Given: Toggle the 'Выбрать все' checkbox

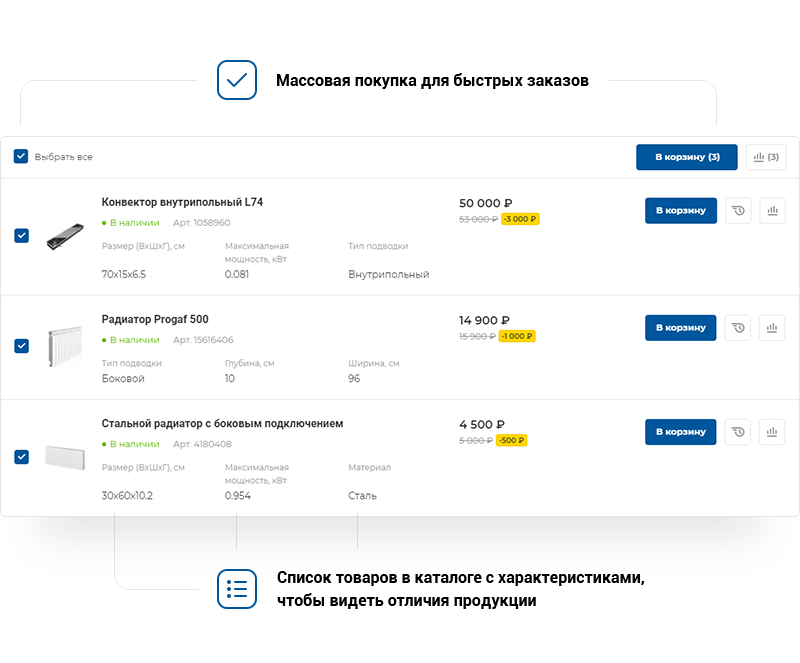Looking at the screenshot, I should point(21,157).
